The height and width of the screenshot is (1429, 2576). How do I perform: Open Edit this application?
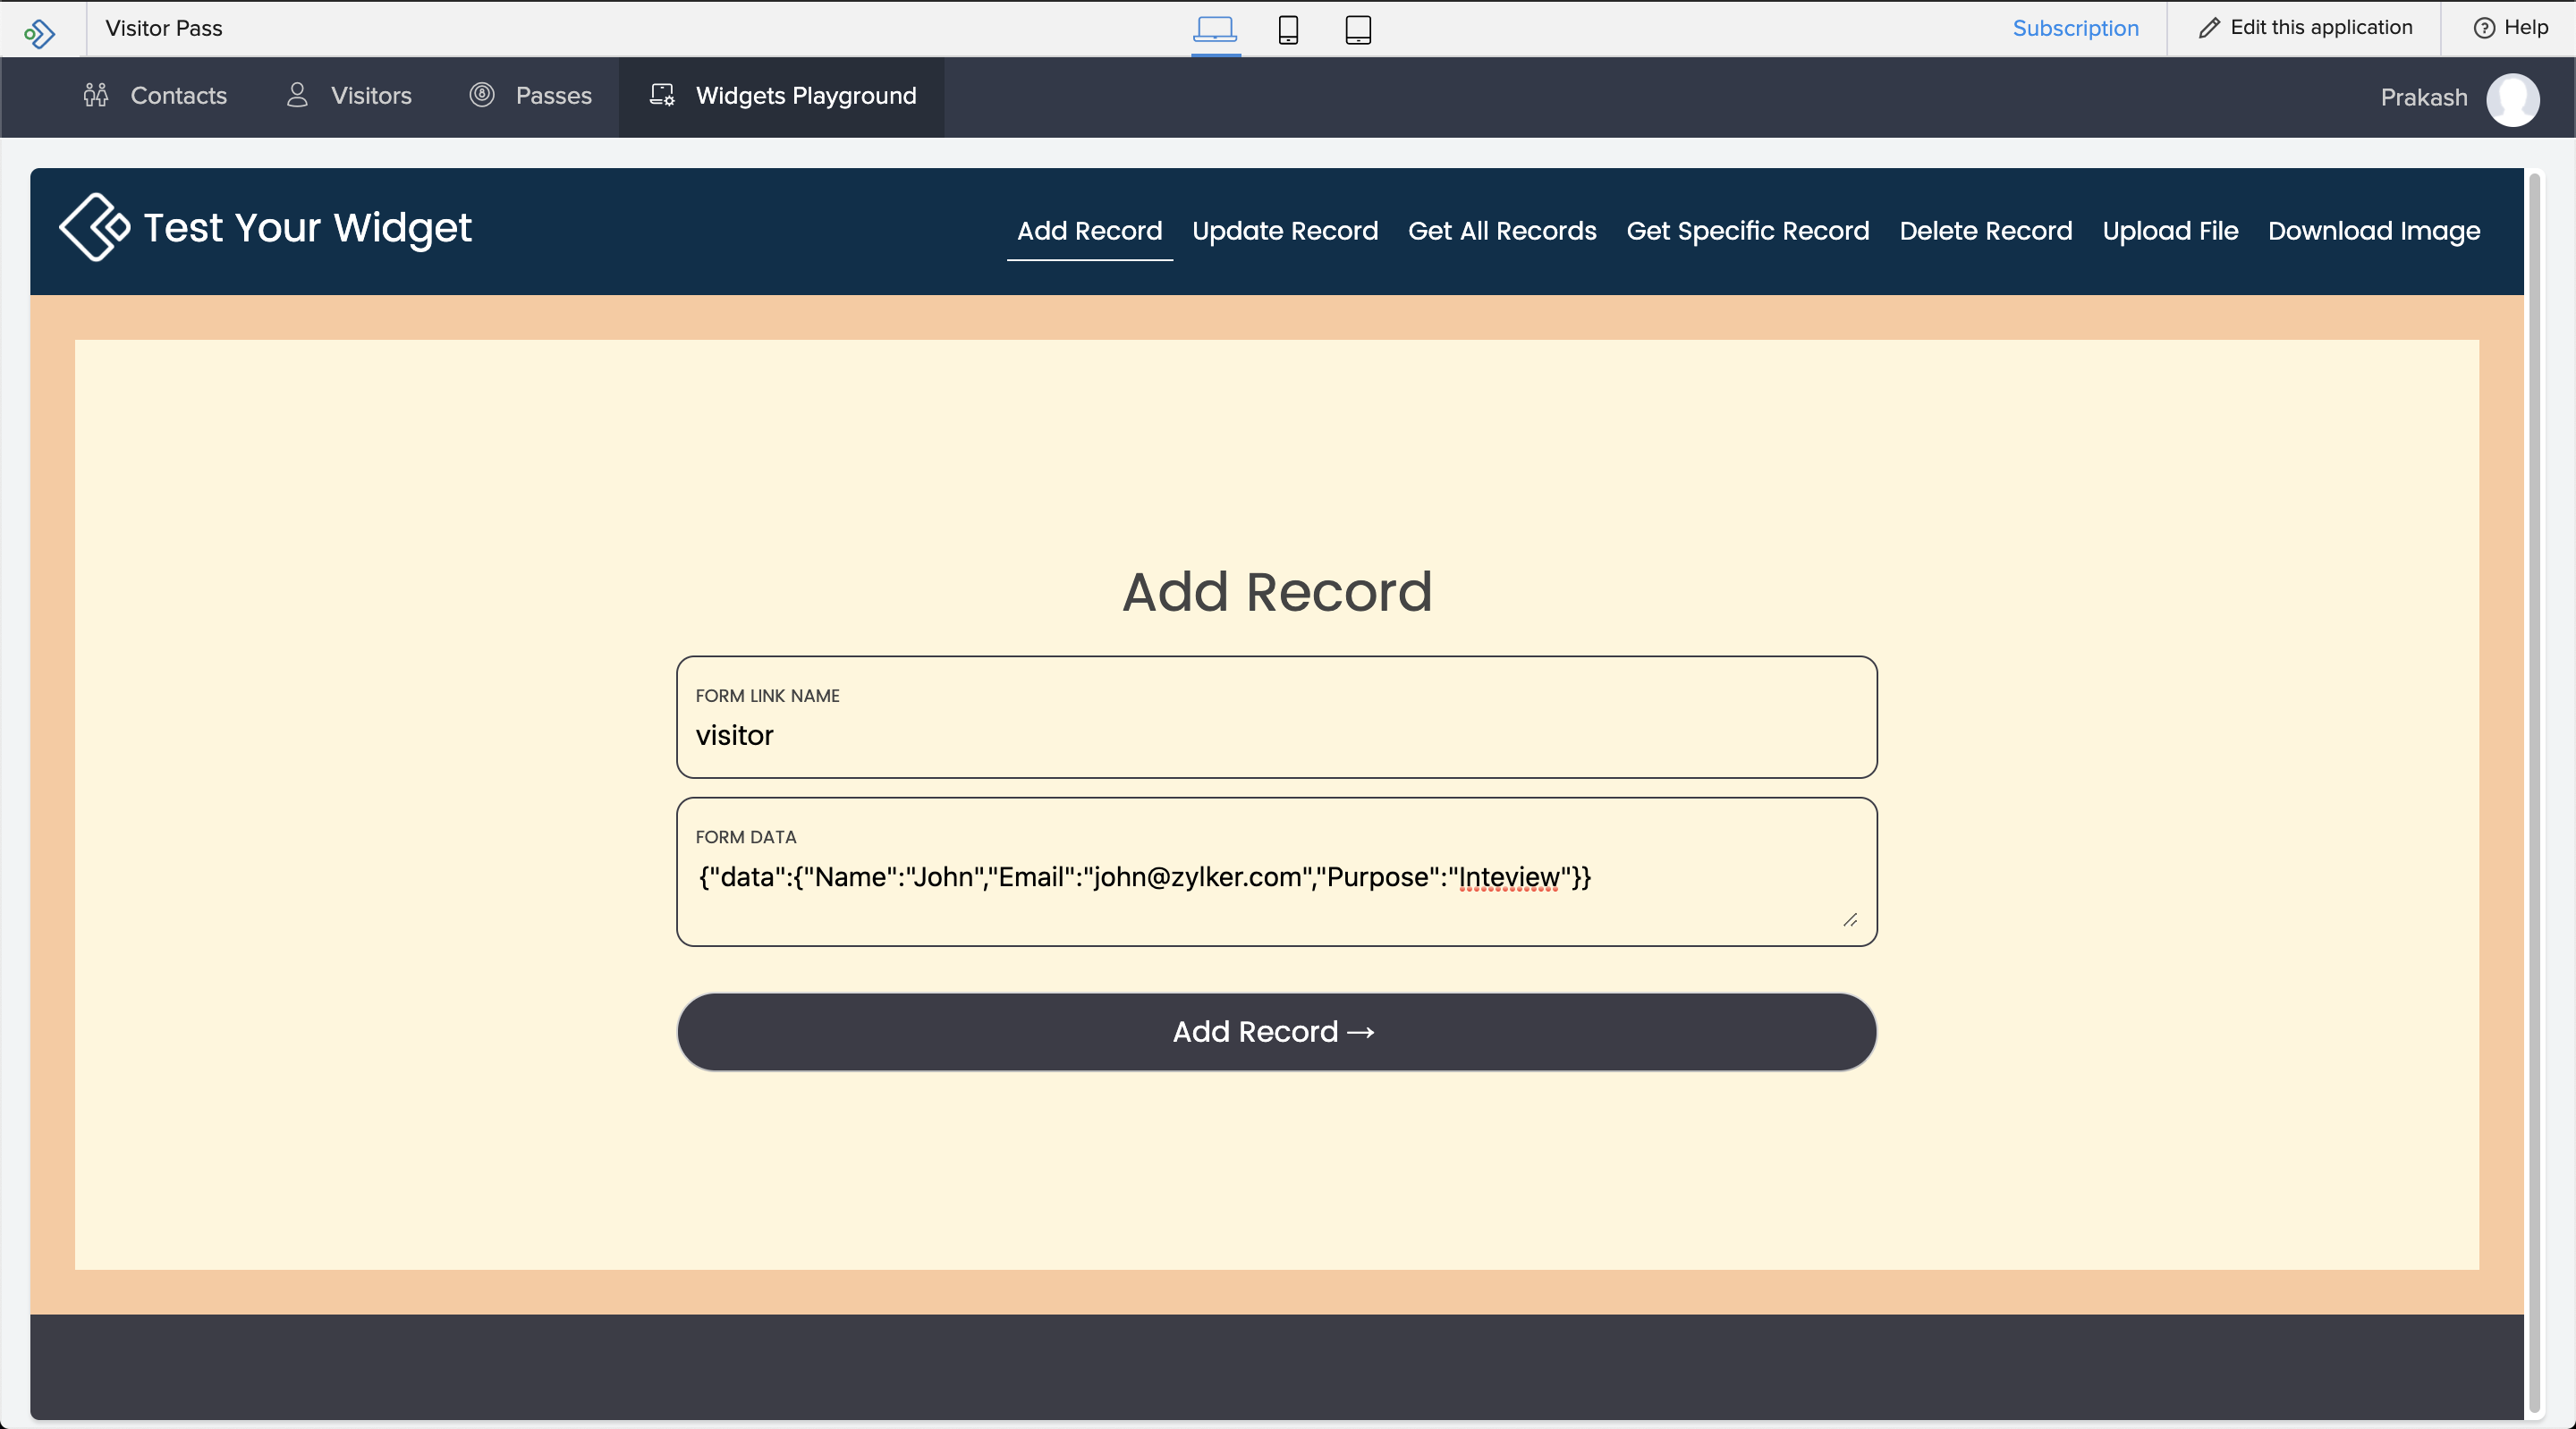tap(2305, 28)
